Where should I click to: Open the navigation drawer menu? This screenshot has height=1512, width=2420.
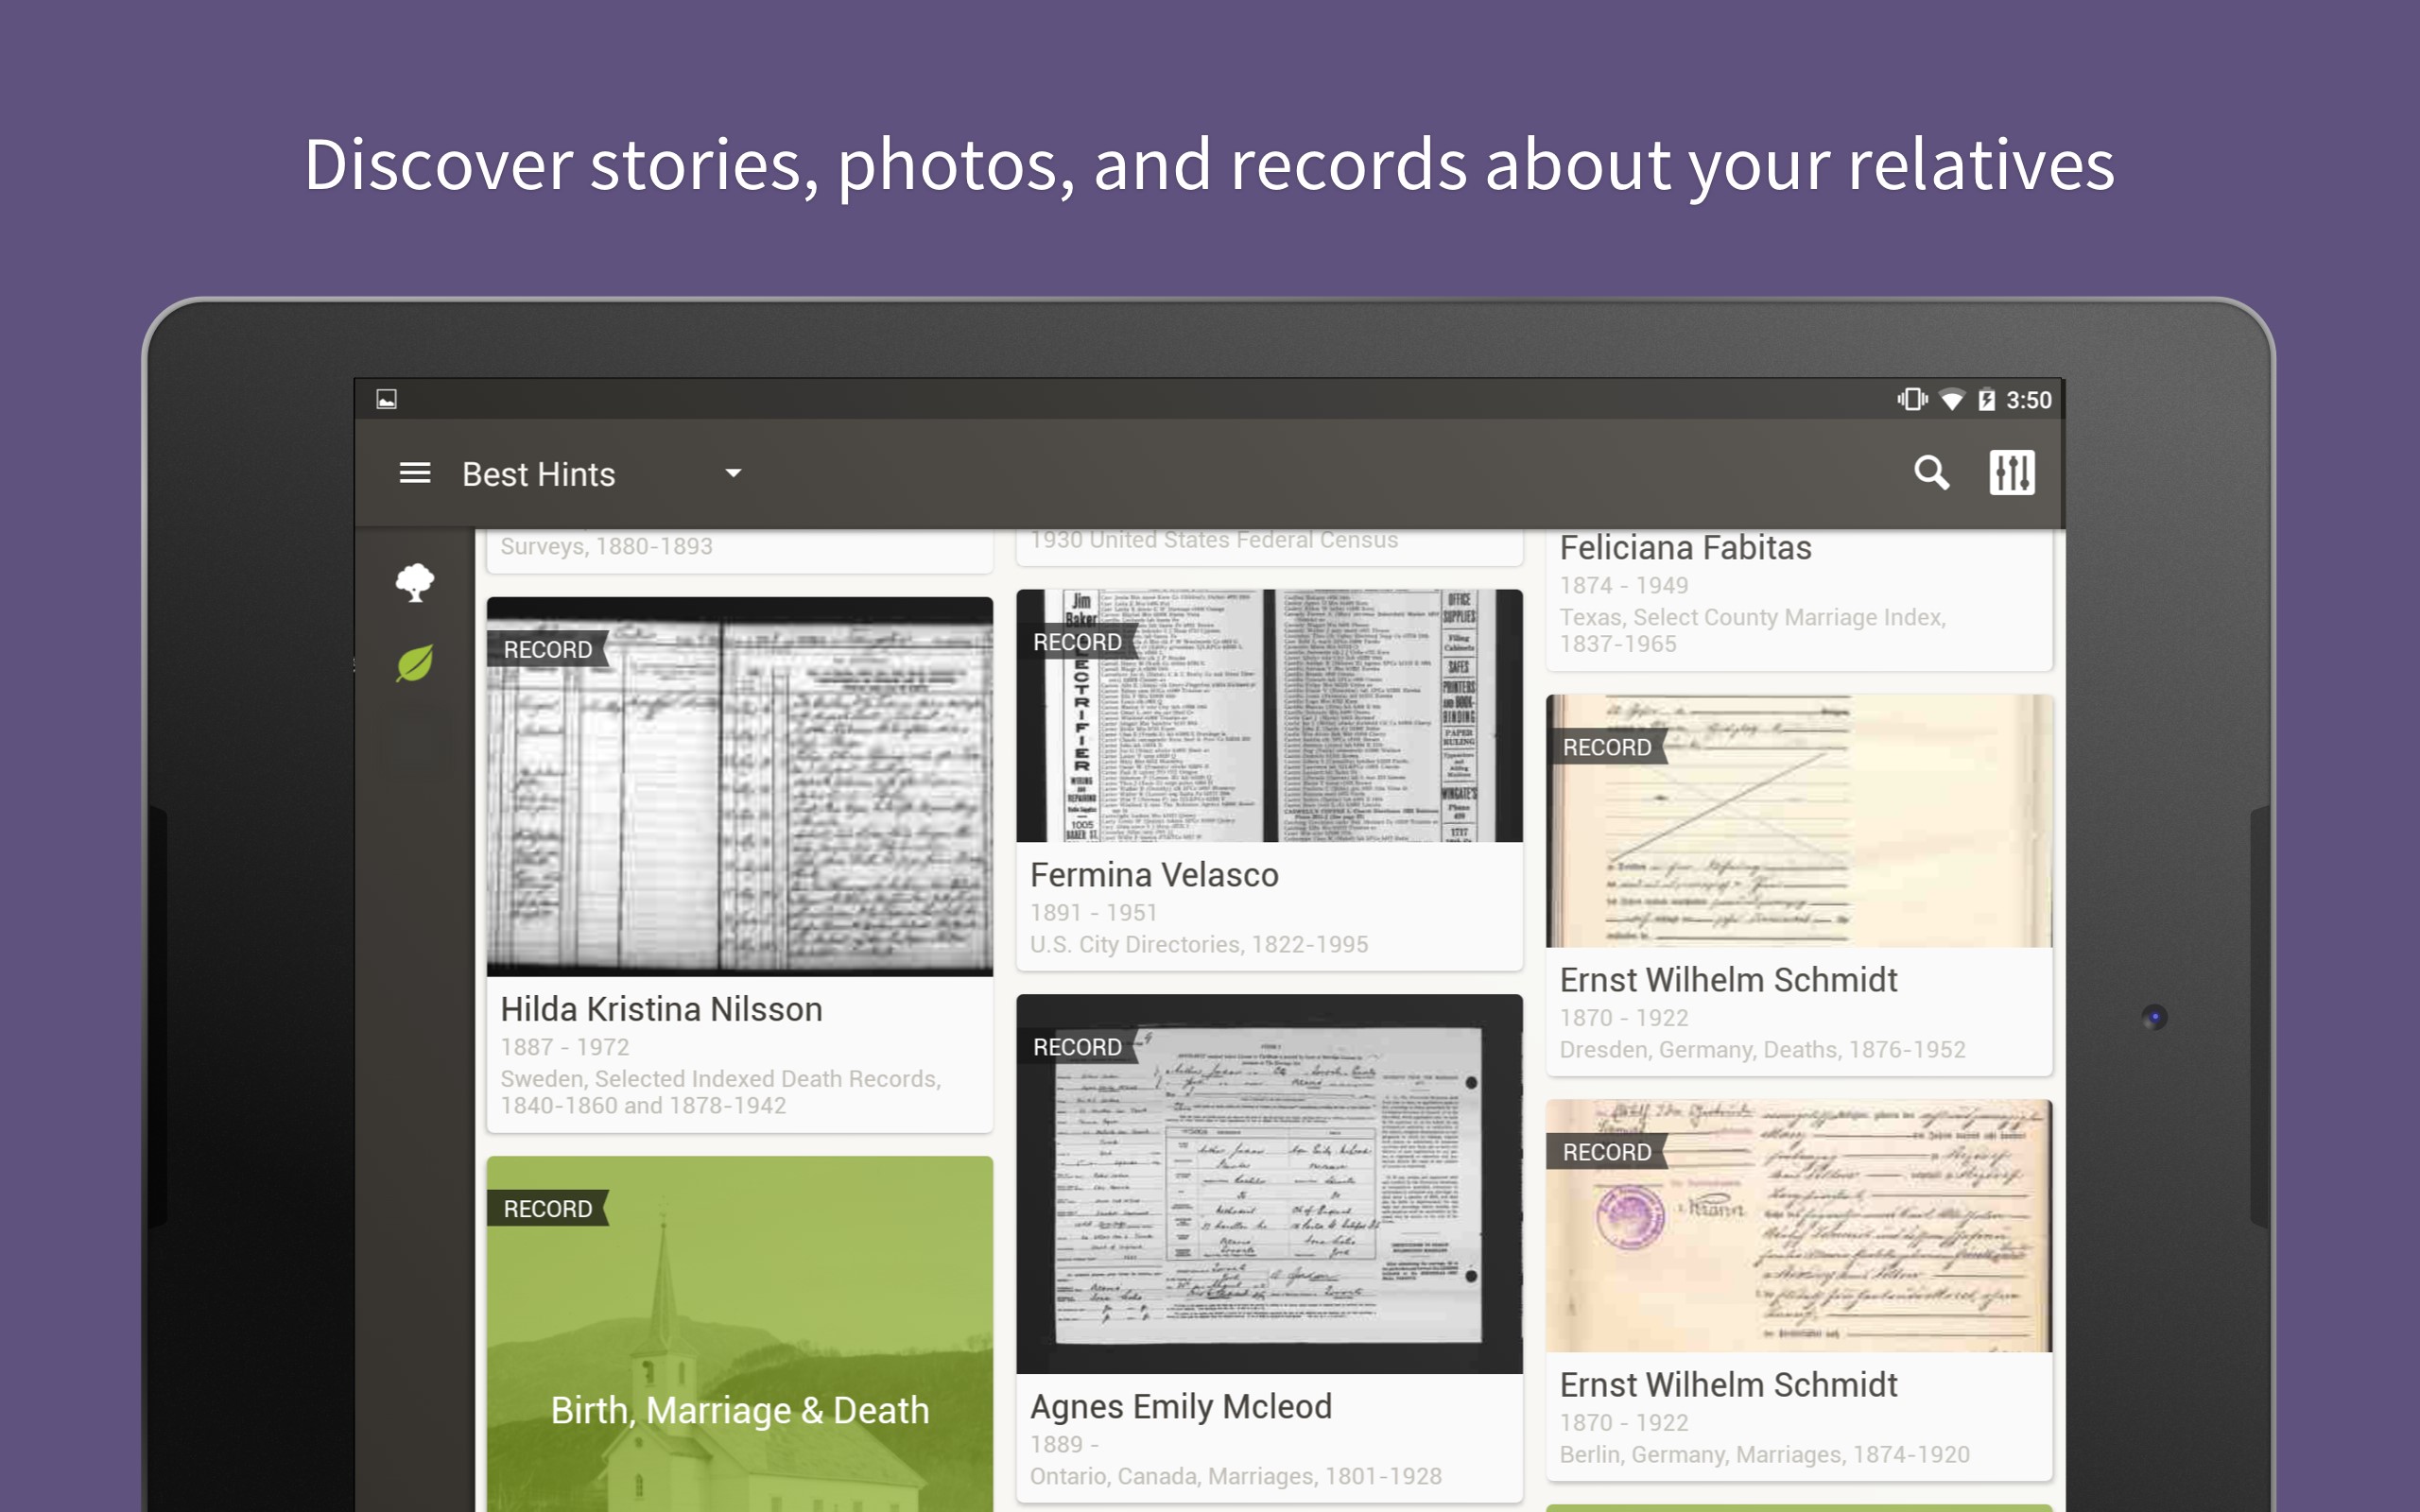414,473
